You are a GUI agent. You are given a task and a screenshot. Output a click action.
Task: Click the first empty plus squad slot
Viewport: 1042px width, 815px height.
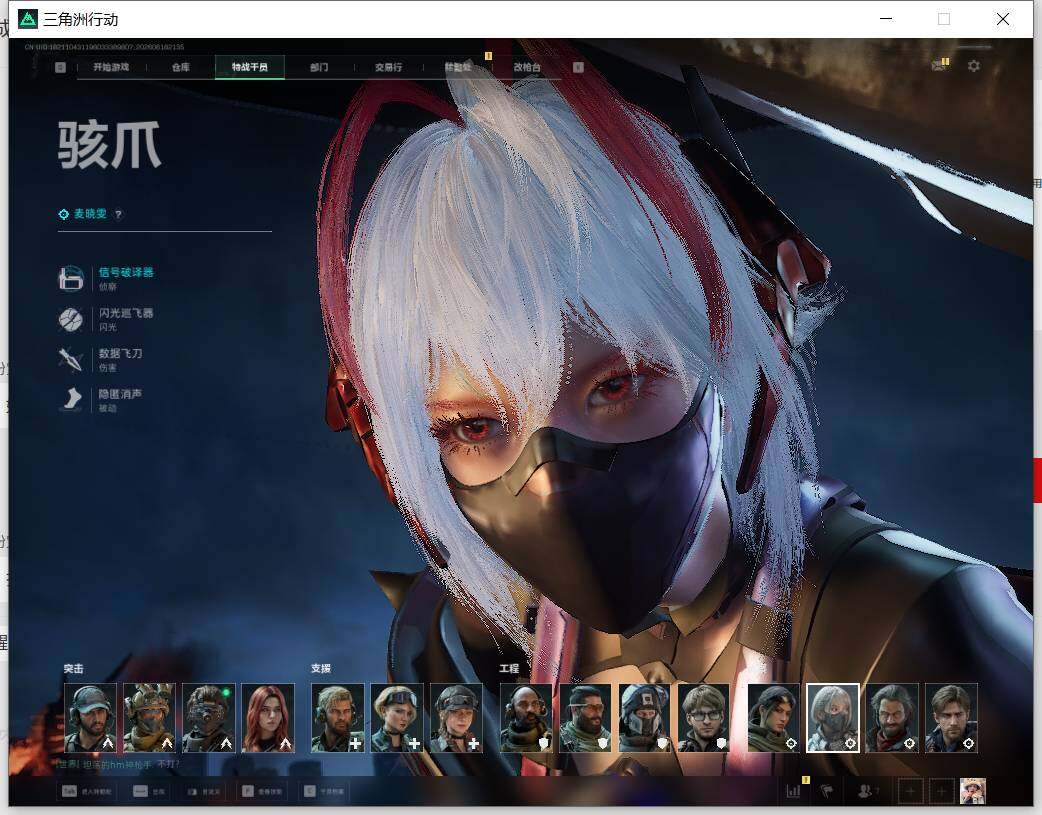click(x=910, y=791)
